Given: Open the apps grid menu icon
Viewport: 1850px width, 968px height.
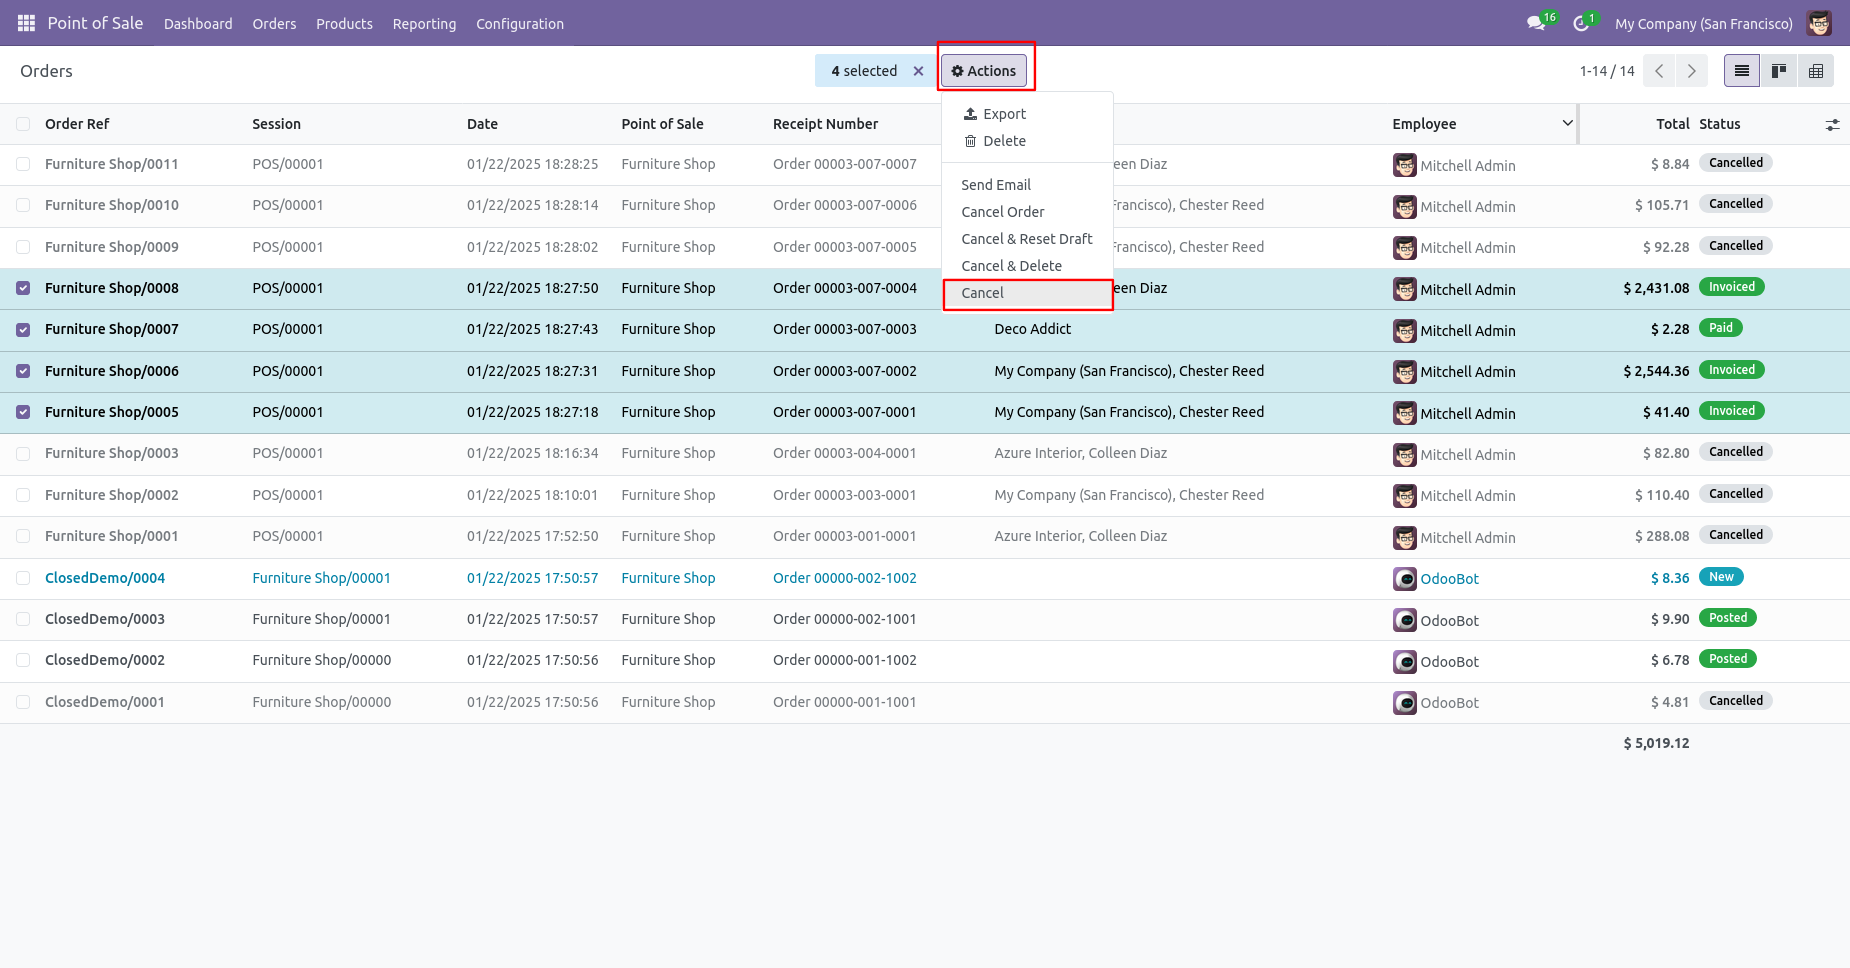Looking at the screenshot, I should 27,23.
